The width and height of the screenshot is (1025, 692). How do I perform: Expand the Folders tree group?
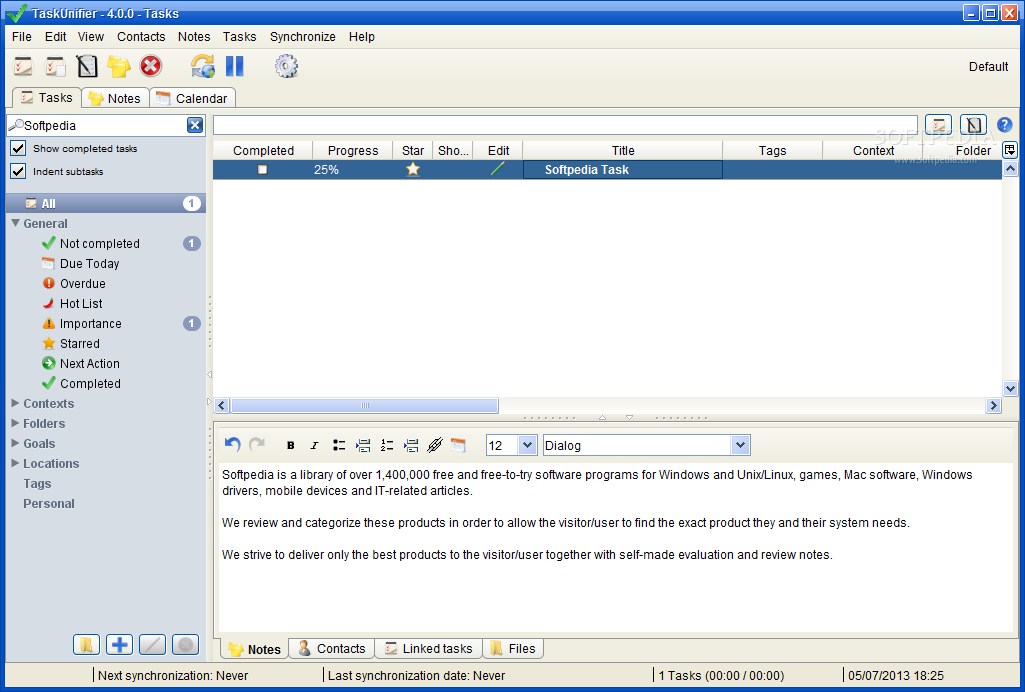[x=15, y=423]
